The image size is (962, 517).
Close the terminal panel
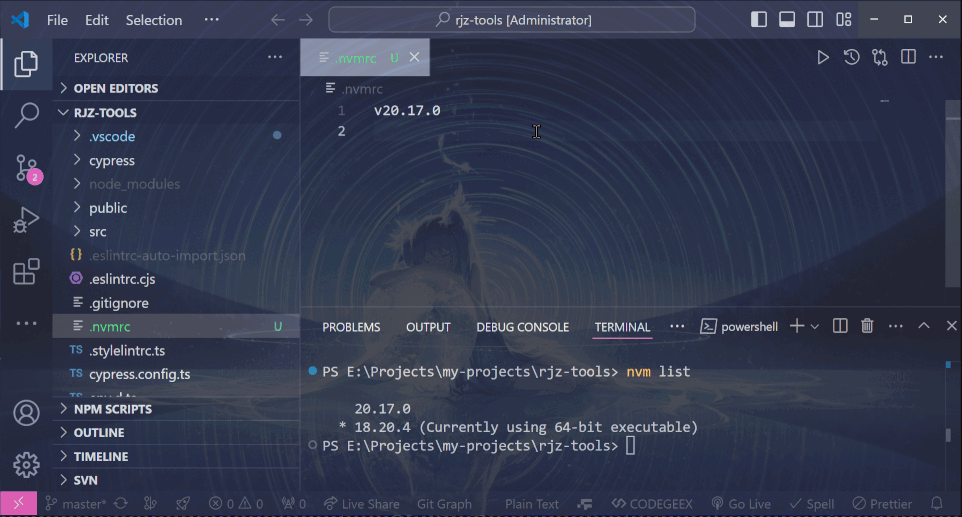952,326
